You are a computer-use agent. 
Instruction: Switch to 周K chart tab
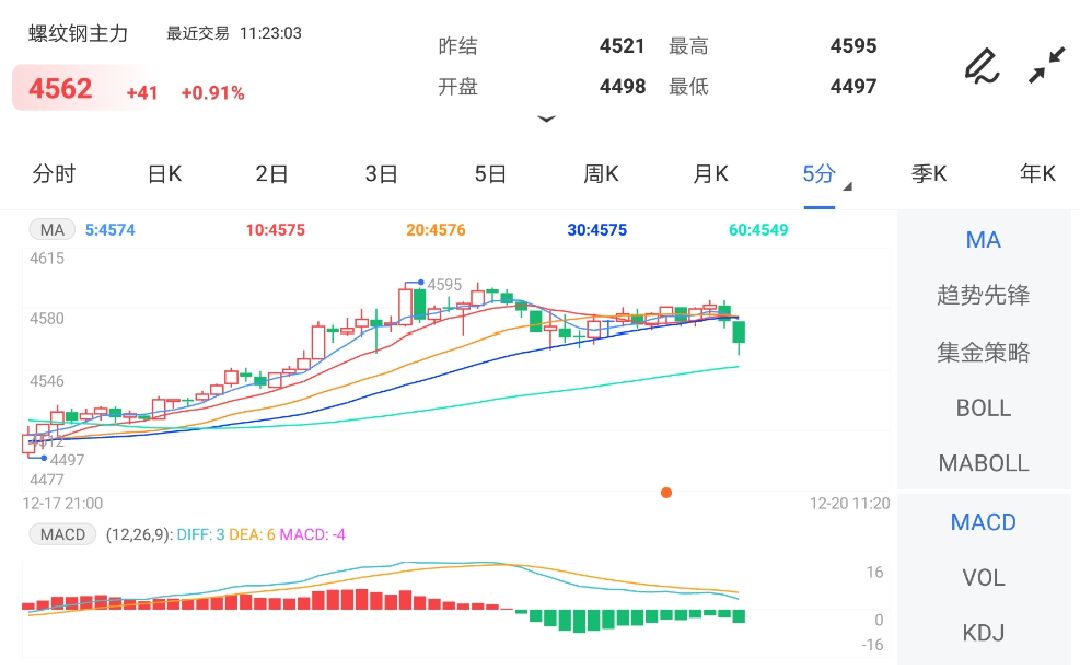(601, 174)
